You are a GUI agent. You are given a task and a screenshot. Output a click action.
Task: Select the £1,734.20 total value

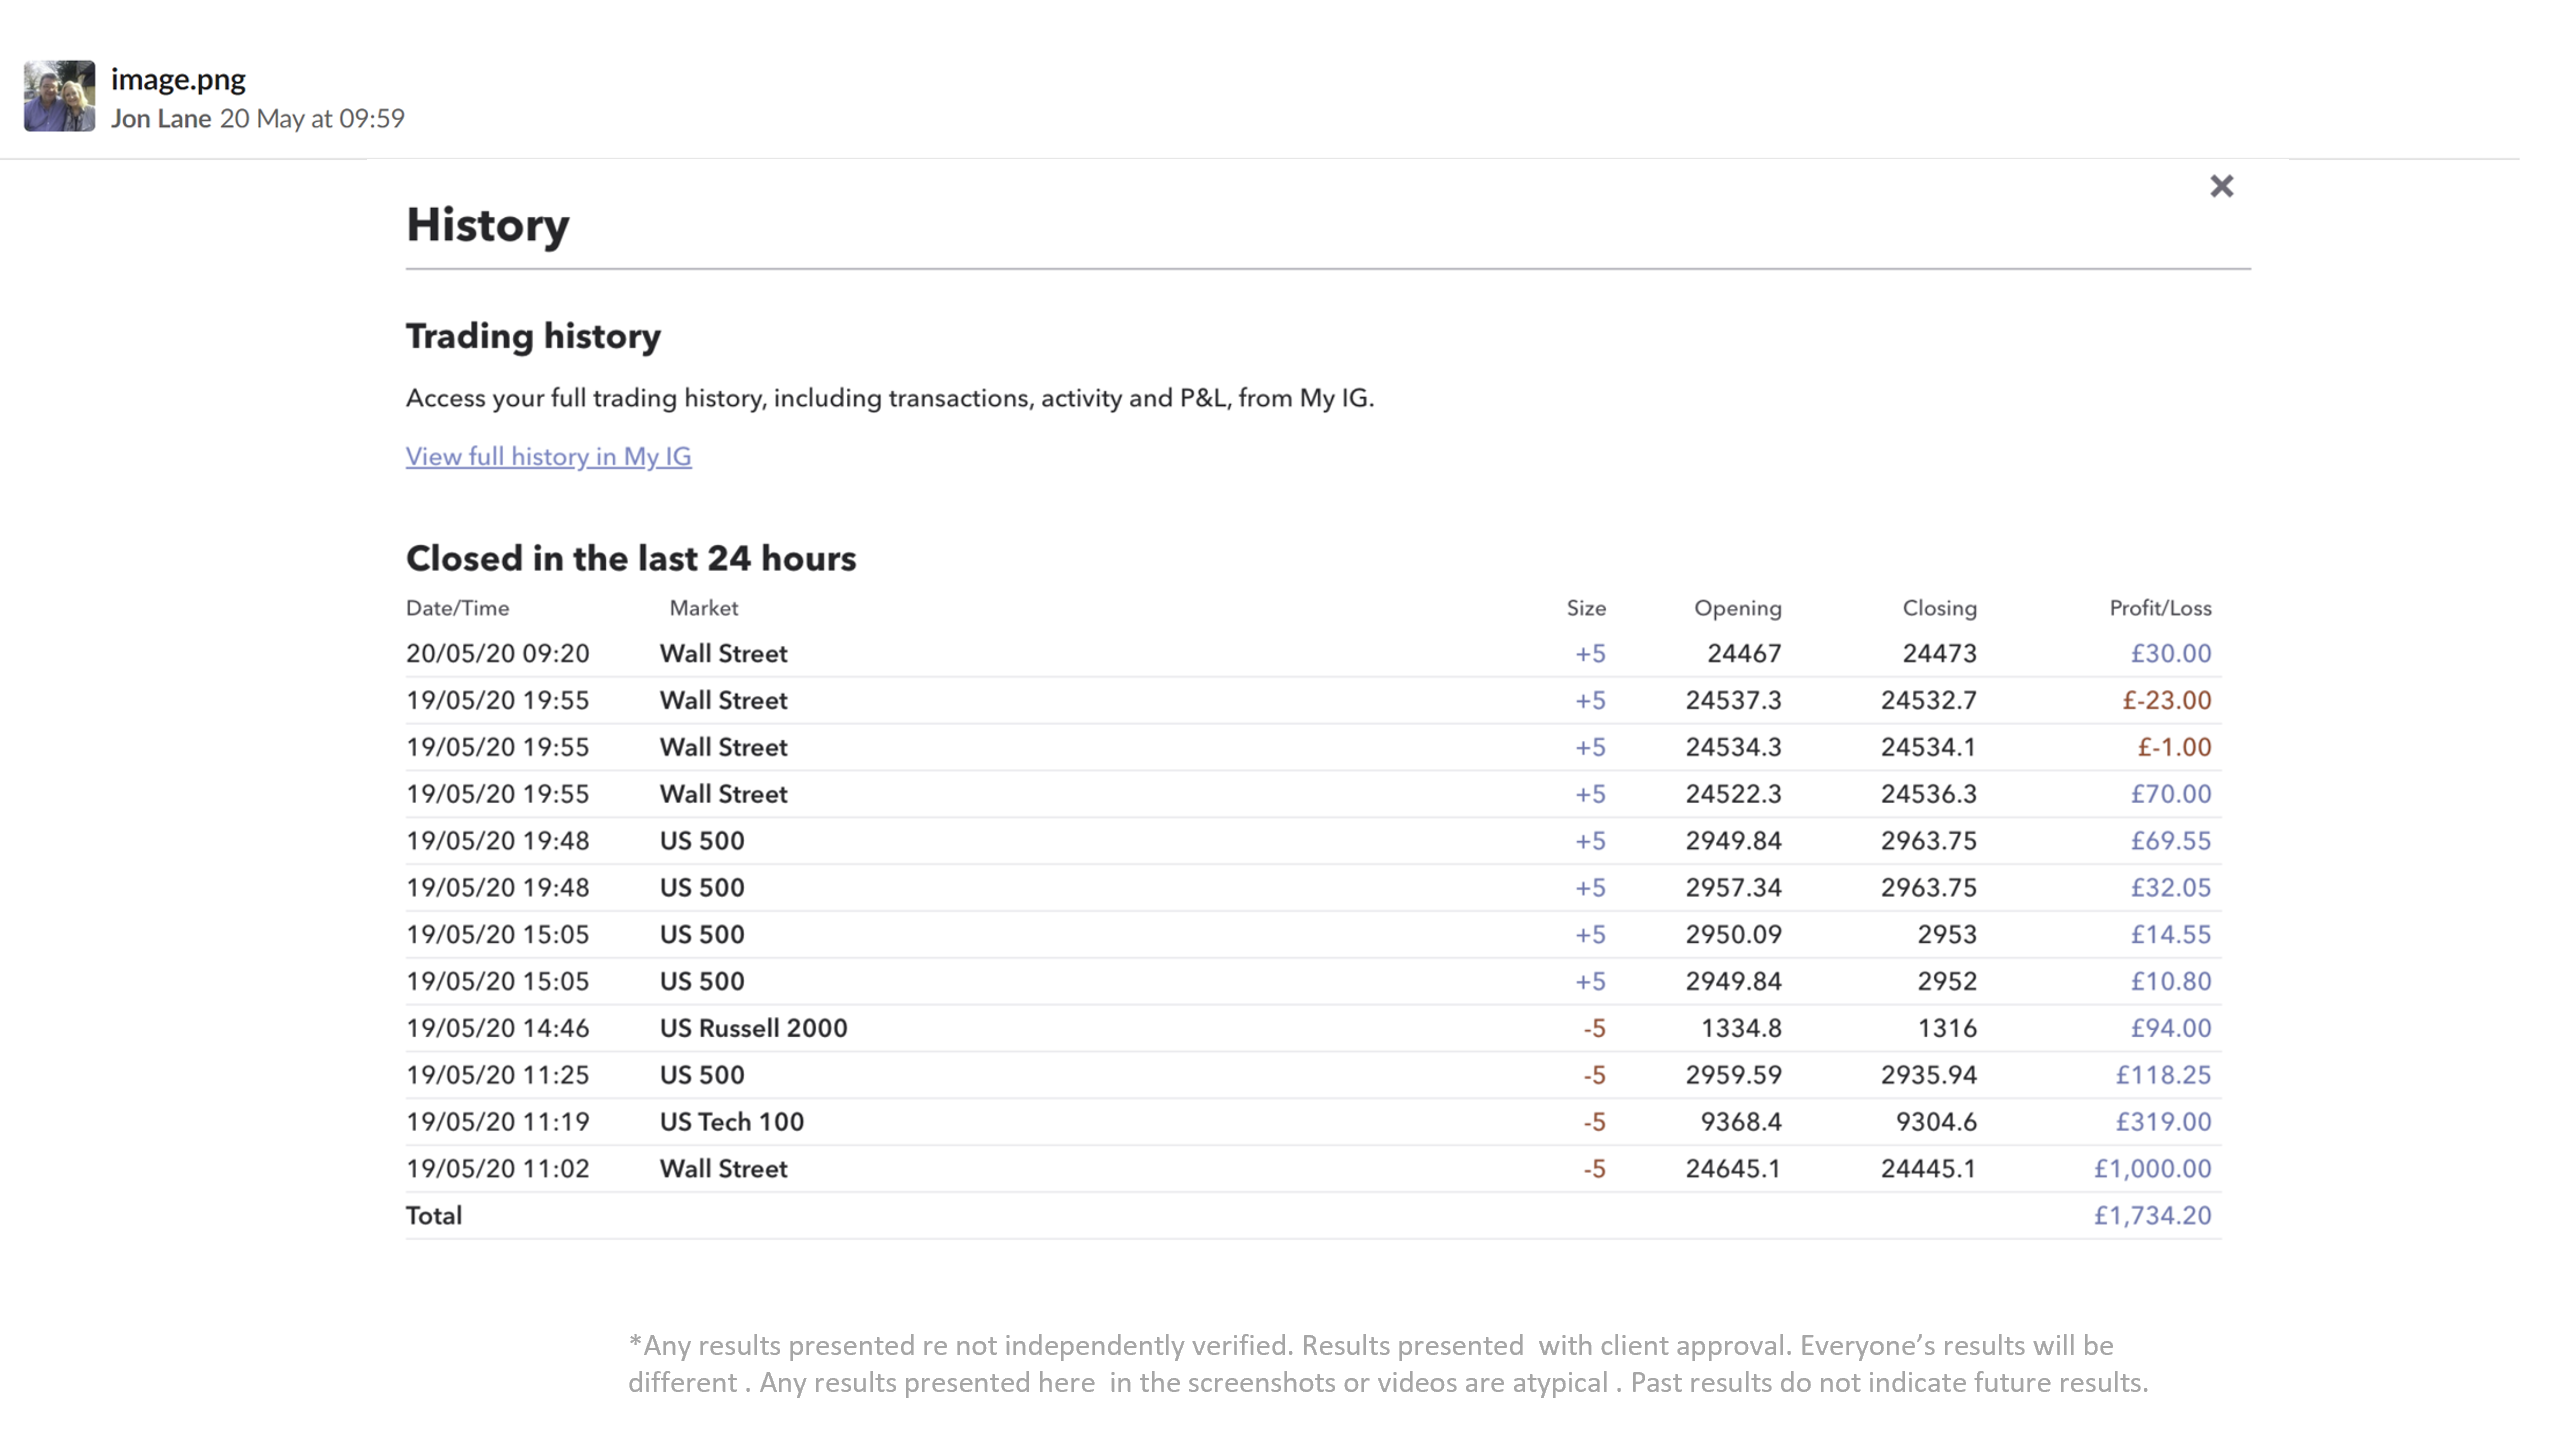[2152, 1216]
